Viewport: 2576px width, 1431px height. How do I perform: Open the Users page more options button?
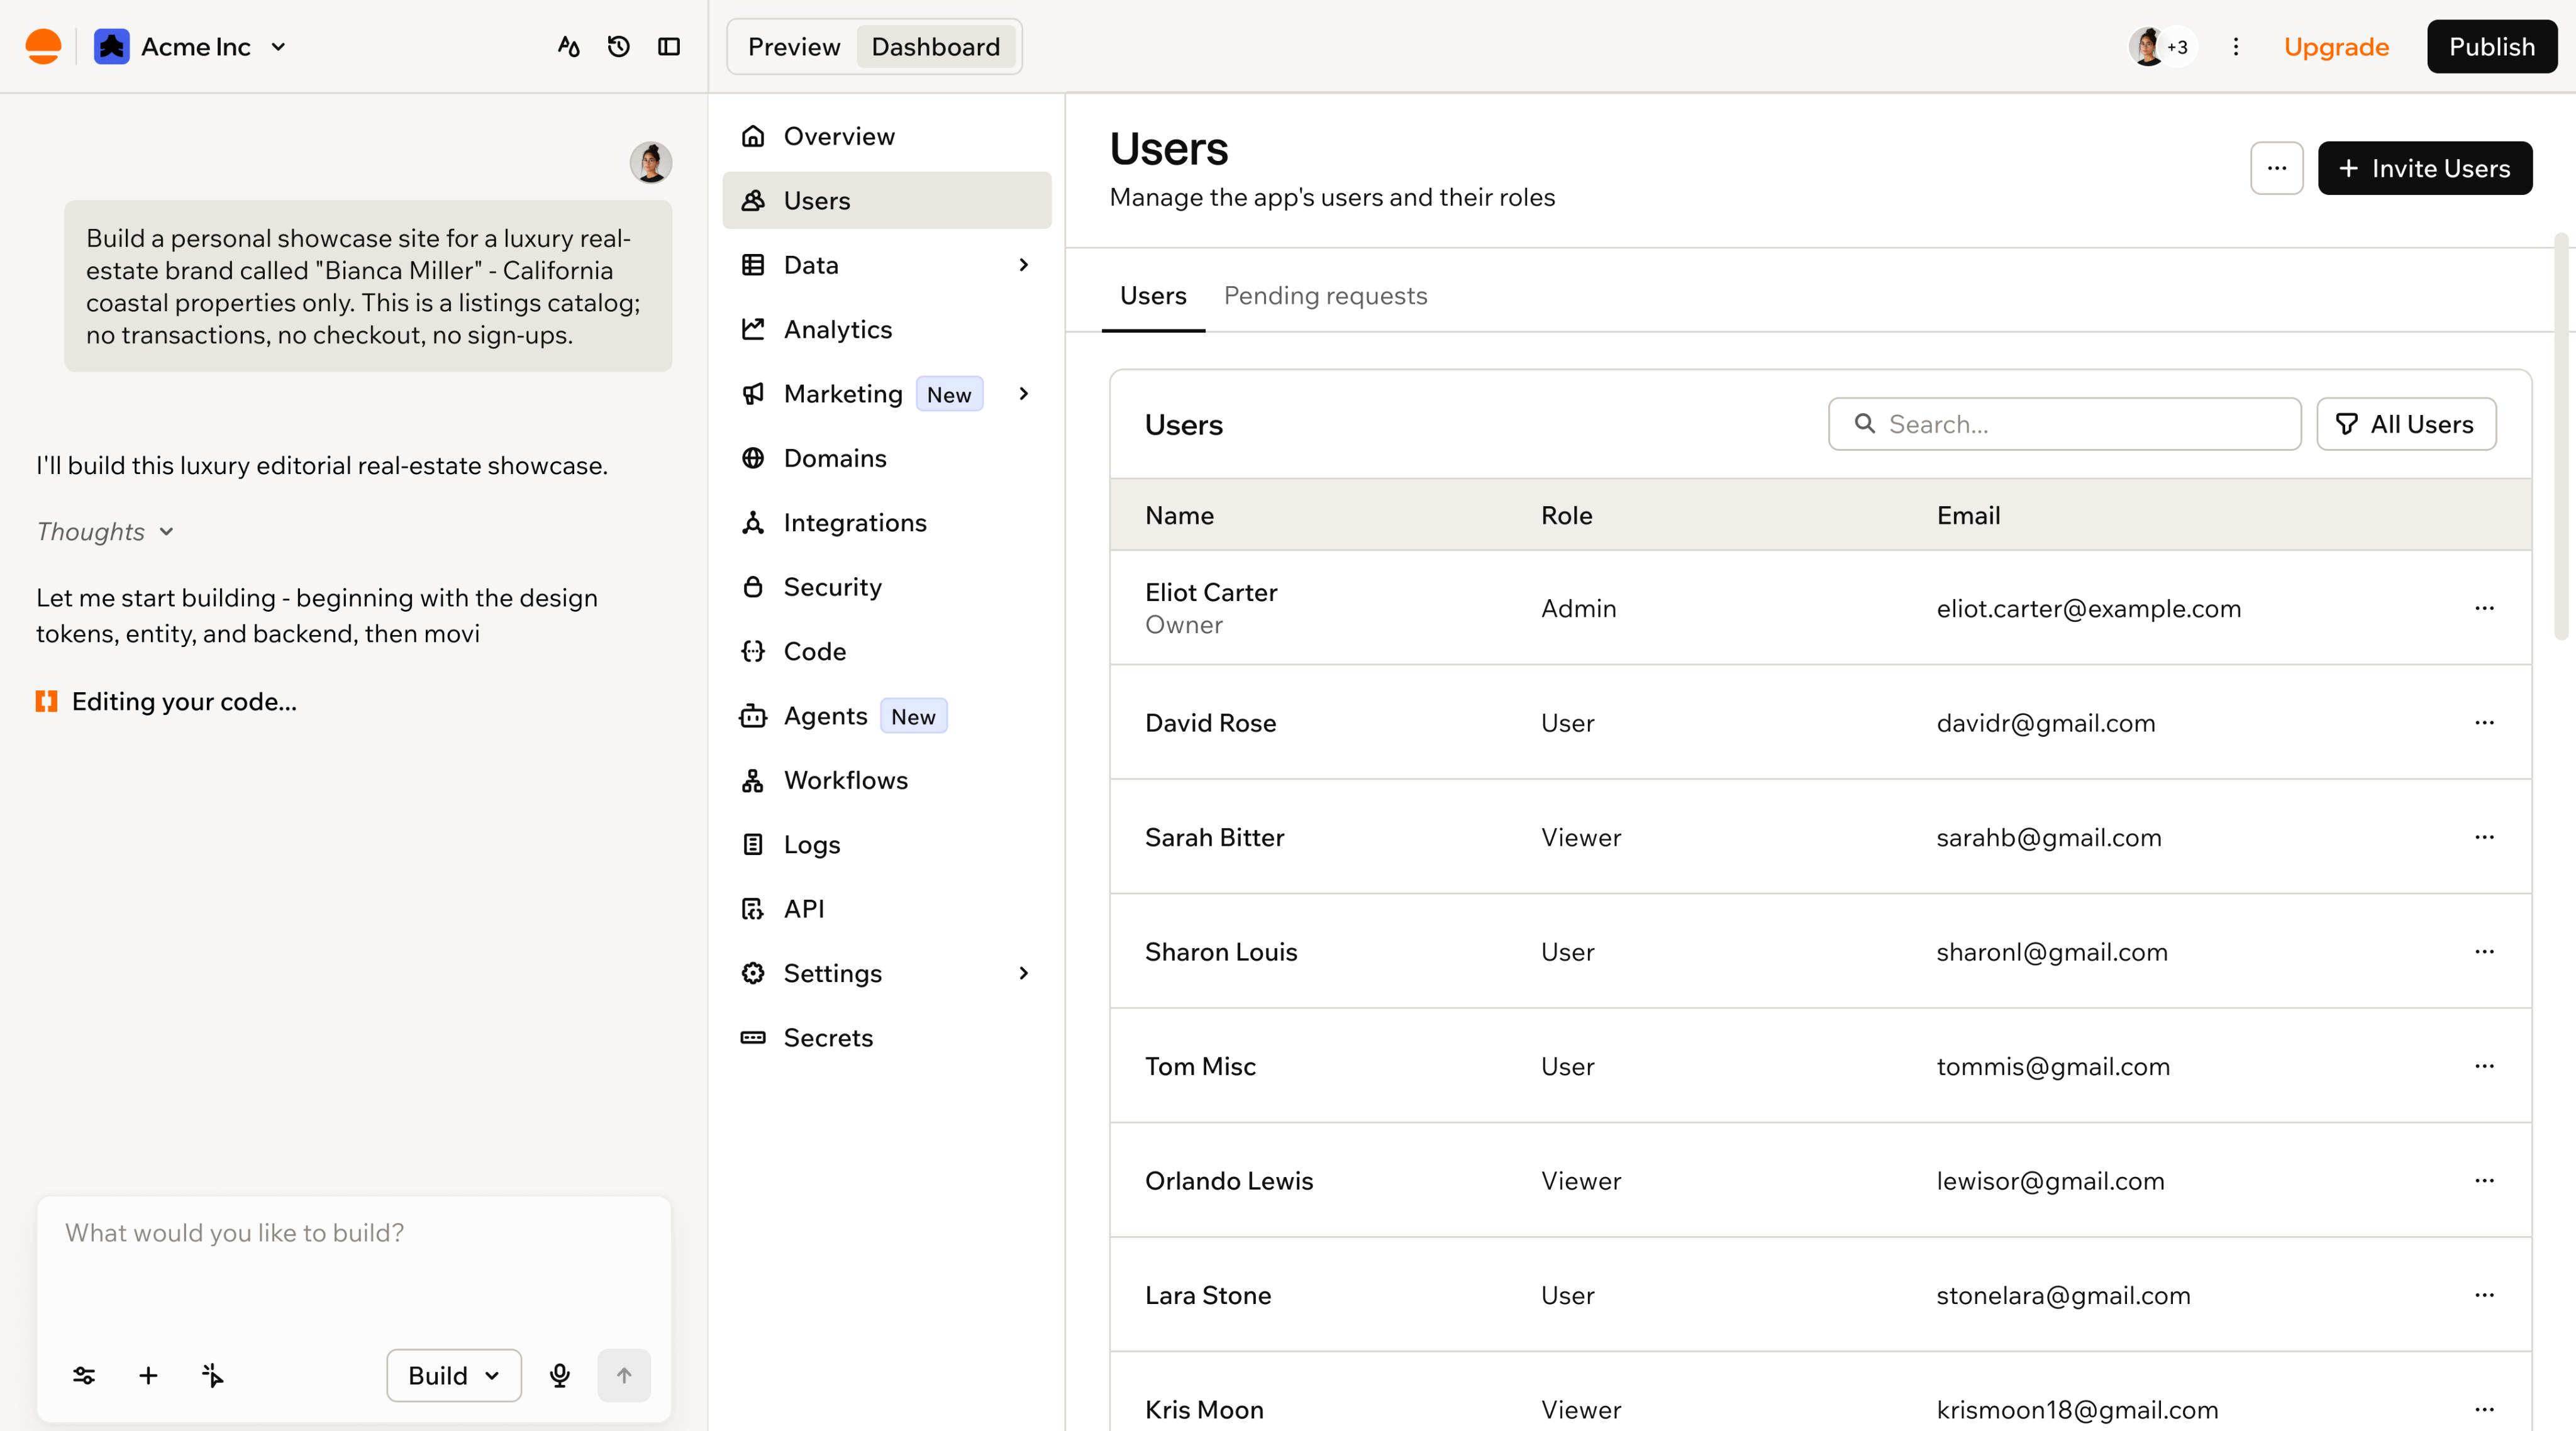tap(2276, 168)
